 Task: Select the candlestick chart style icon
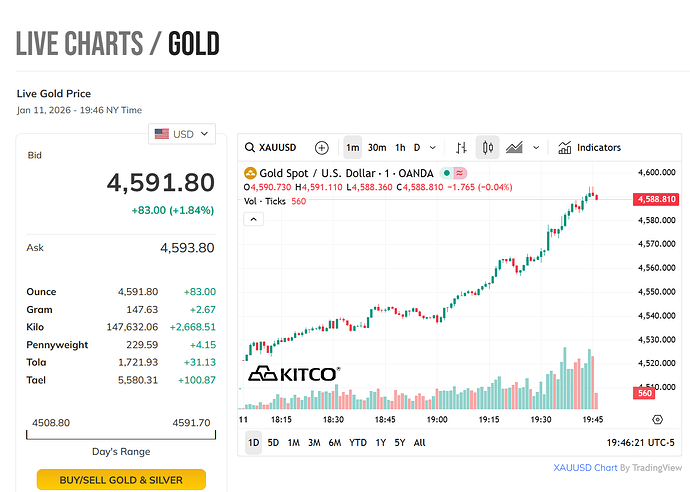pos(487,148)
